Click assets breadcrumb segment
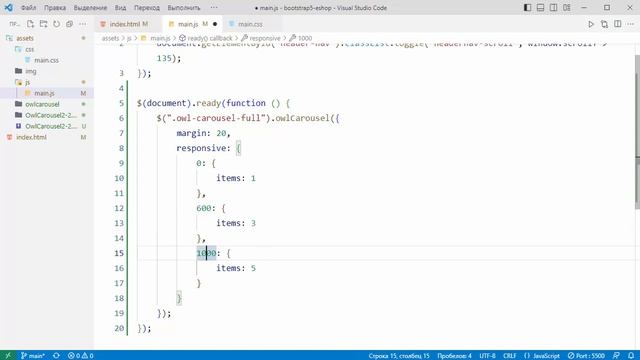This screenshot has height=360, width=640. pyautogui.click(x=110, y=38)
